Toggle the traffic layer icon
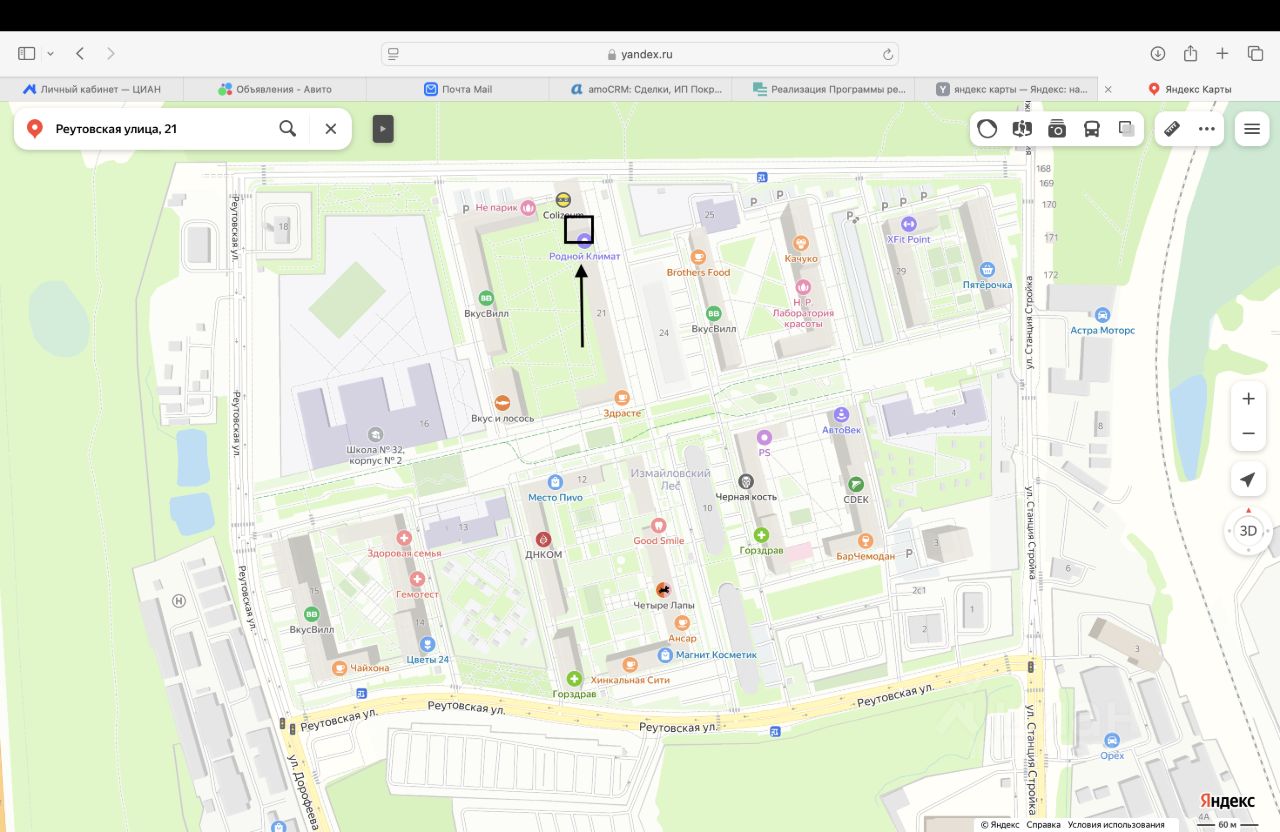 pos(987,128)
